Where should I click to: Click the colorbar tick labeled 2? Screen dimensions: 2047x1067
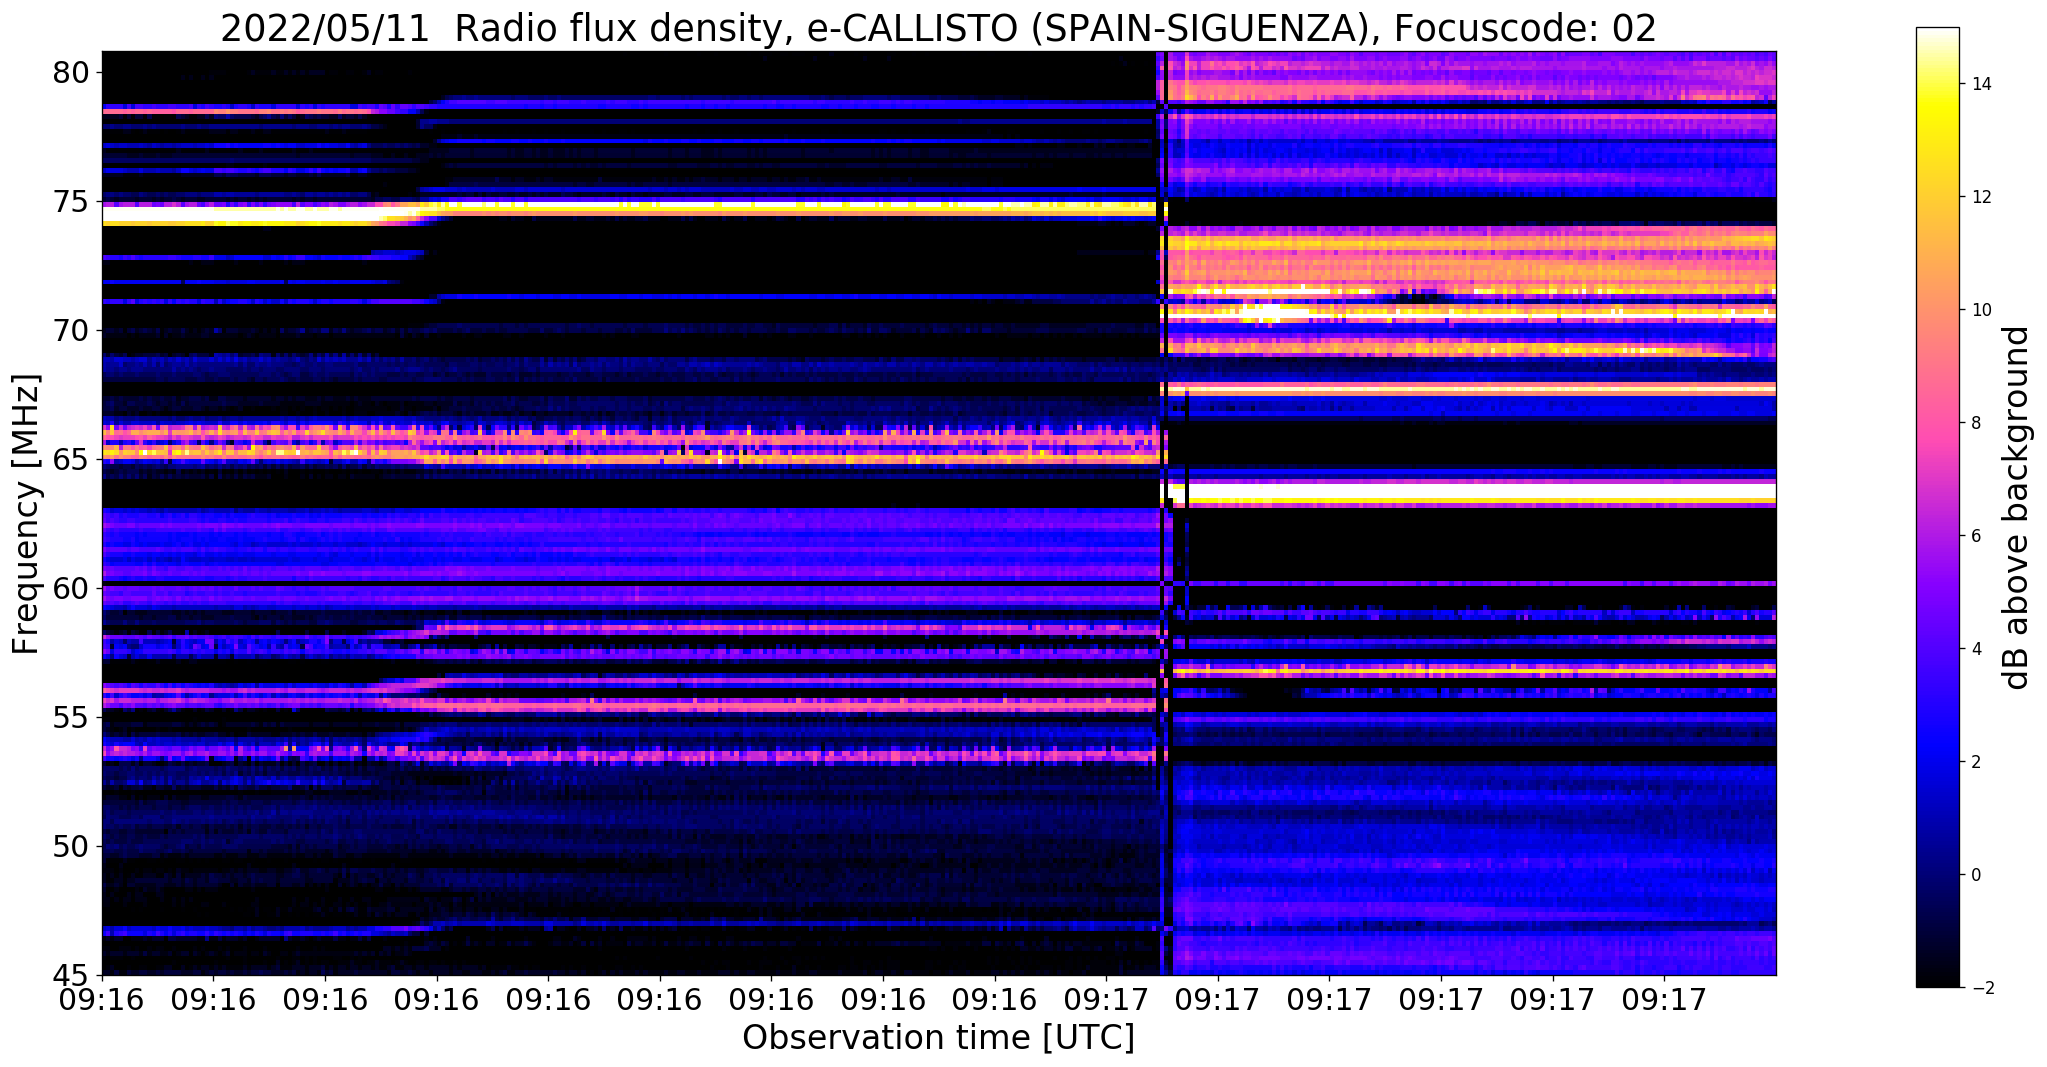coord(1975,762)
